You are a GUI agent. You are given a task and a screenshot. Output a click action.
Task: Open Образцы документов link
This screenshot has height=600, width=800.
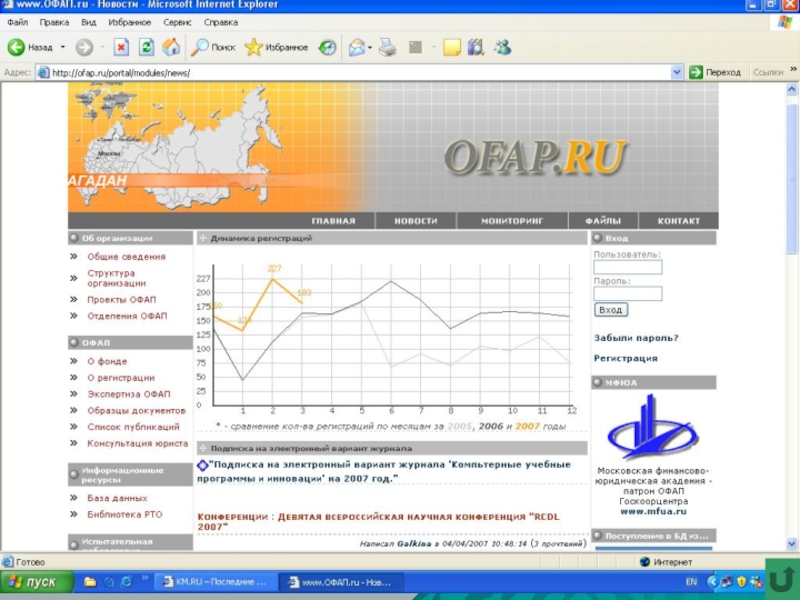coord(136,410)
